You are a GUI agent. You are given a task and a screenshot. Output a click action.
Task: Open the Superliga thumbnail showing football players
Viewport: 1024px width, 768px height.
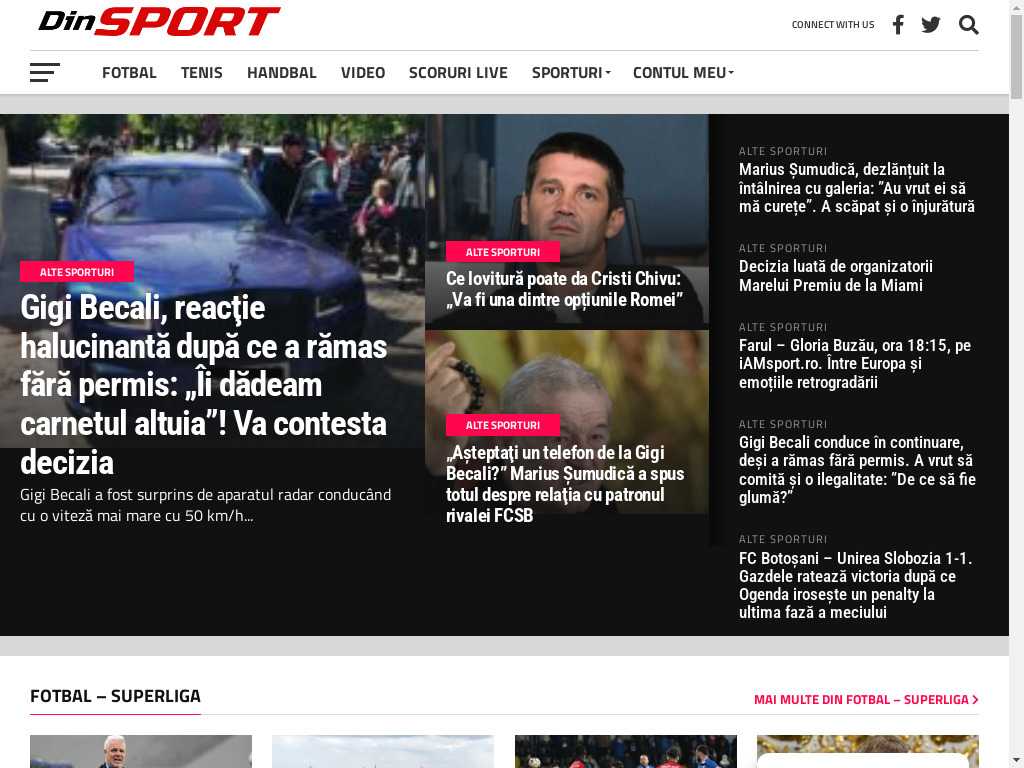(x=626, y=751)
